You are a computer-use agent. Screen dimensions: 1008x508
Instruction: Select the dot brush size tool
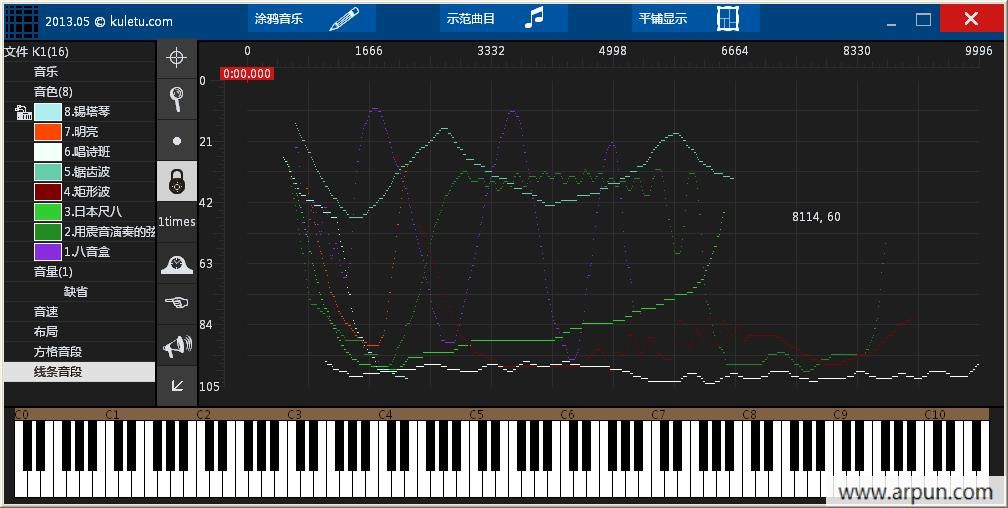[x=177, y=141]
